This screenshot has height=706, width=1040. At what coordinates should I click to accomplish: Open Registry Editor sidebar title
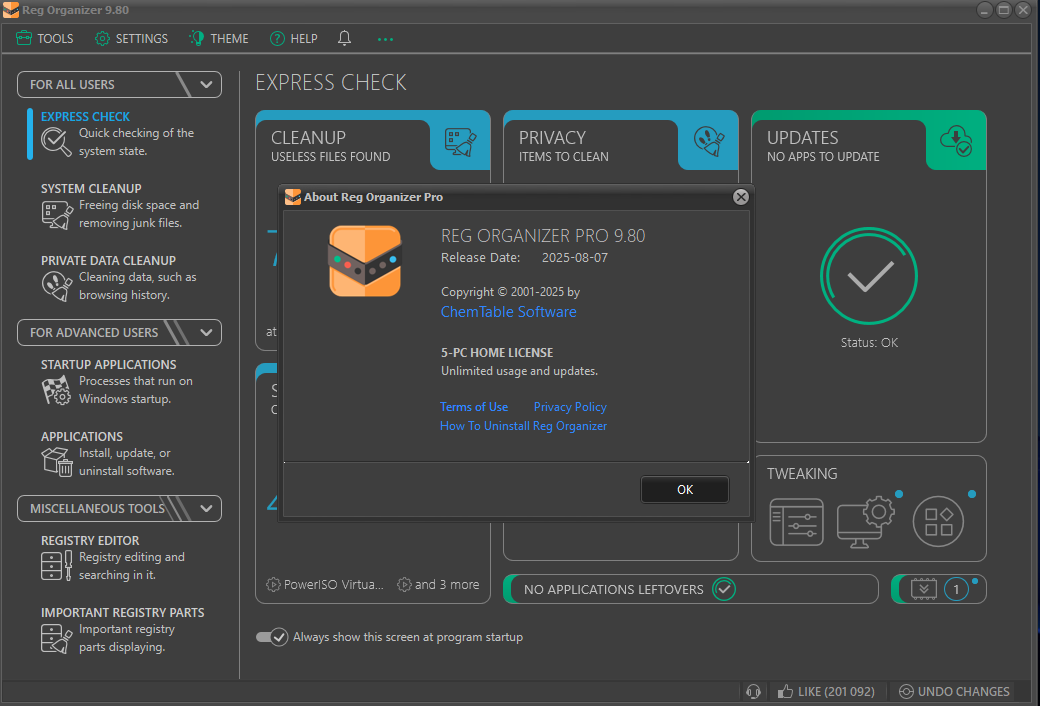90,541
